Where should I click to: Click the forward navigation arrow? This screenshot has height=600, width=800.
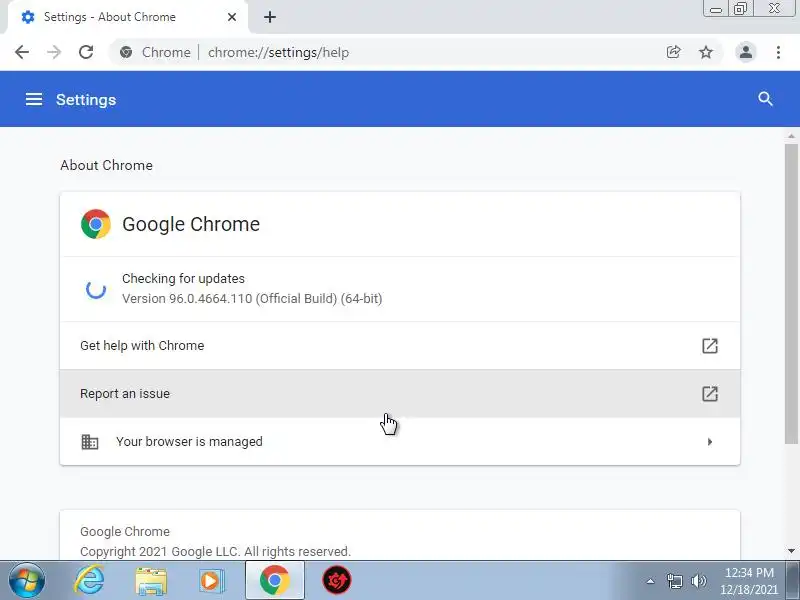(54, 52)
